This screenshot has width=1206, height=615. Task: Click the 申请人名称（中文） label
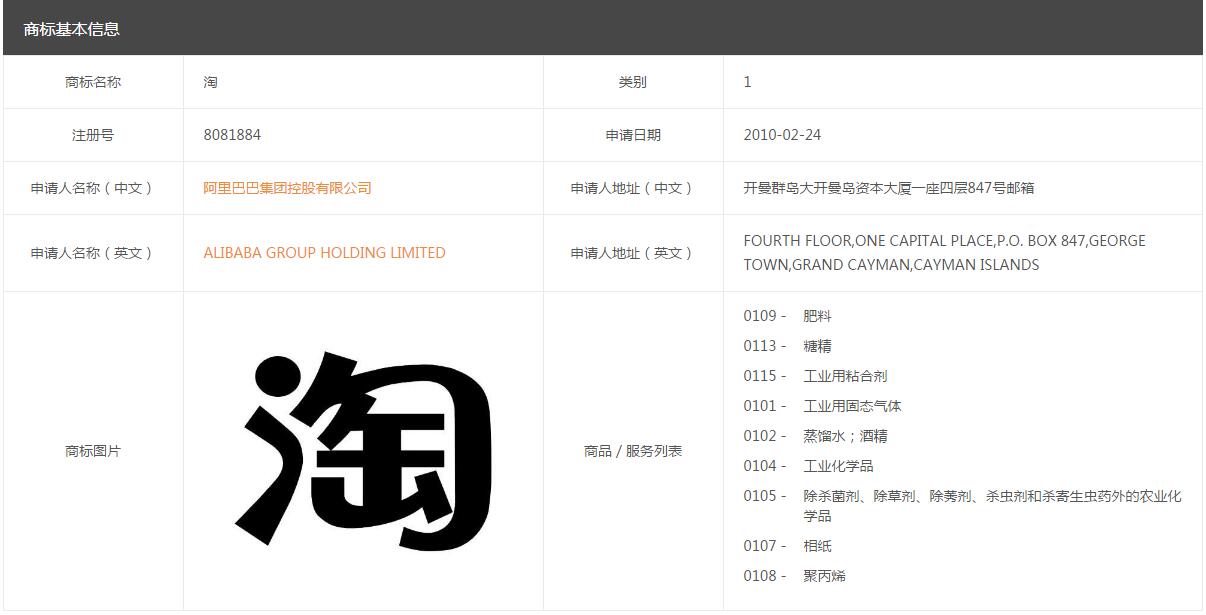click(x=93, y=188)
